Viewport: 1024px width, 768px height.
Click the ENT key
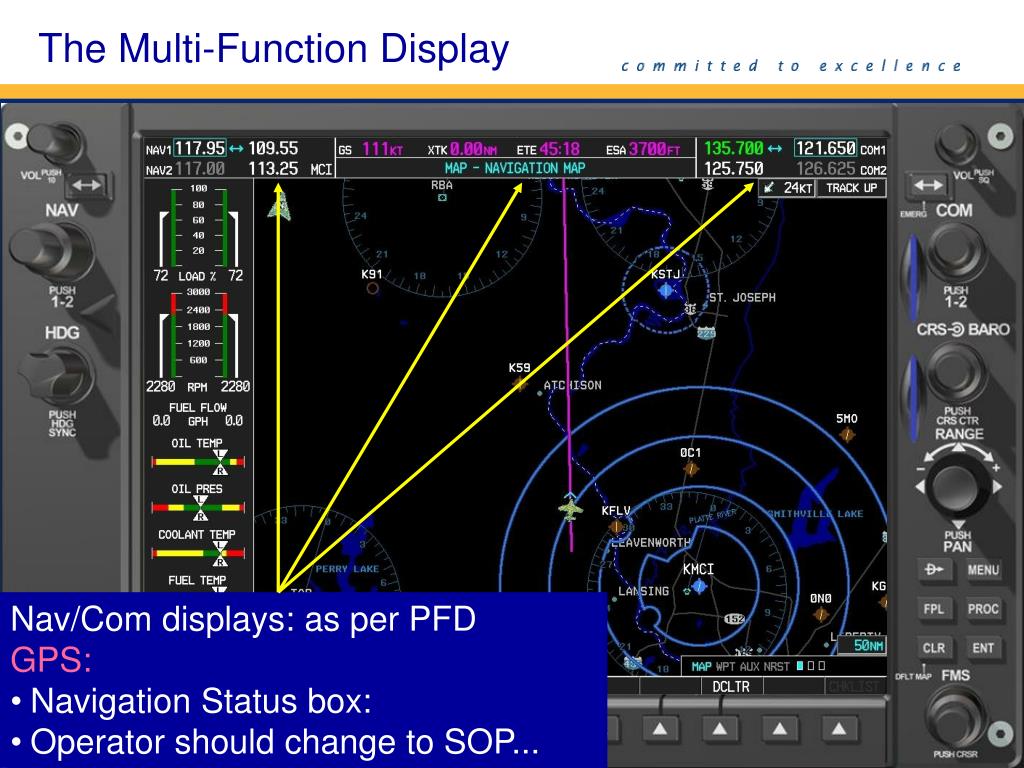(983, 648)
